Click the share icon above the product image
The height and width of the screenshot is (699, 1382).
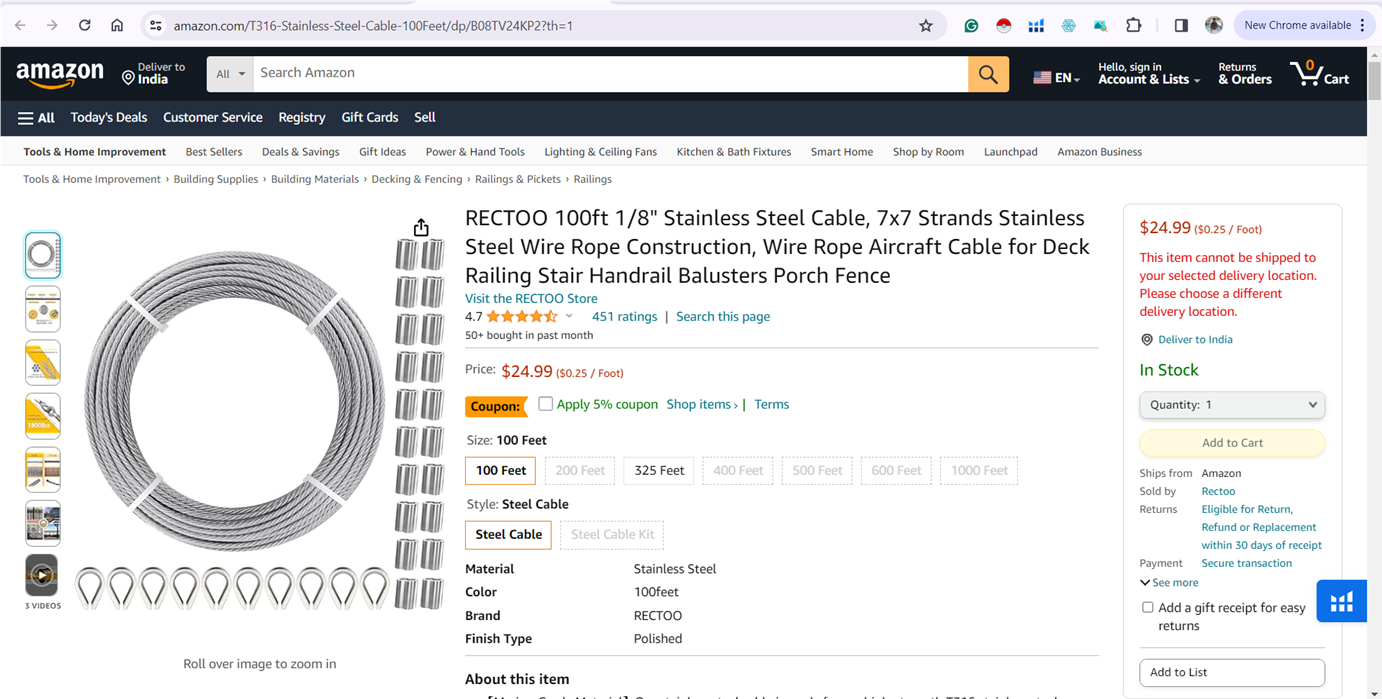[421, 228]
